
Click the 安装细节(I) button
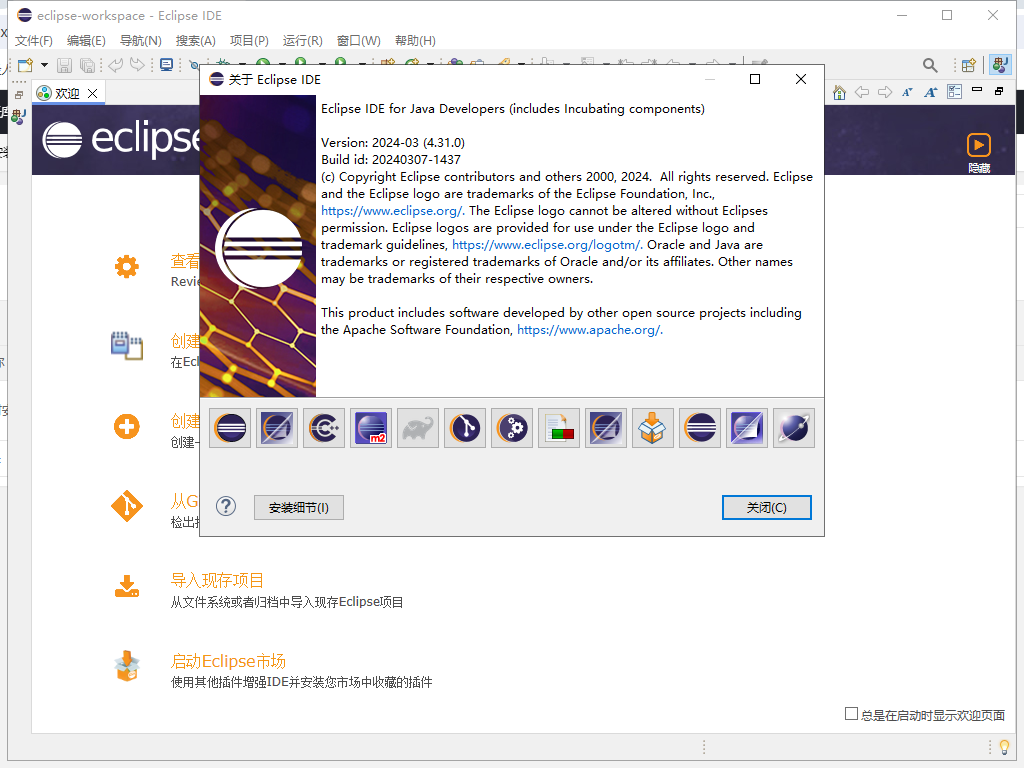point(298,507)
